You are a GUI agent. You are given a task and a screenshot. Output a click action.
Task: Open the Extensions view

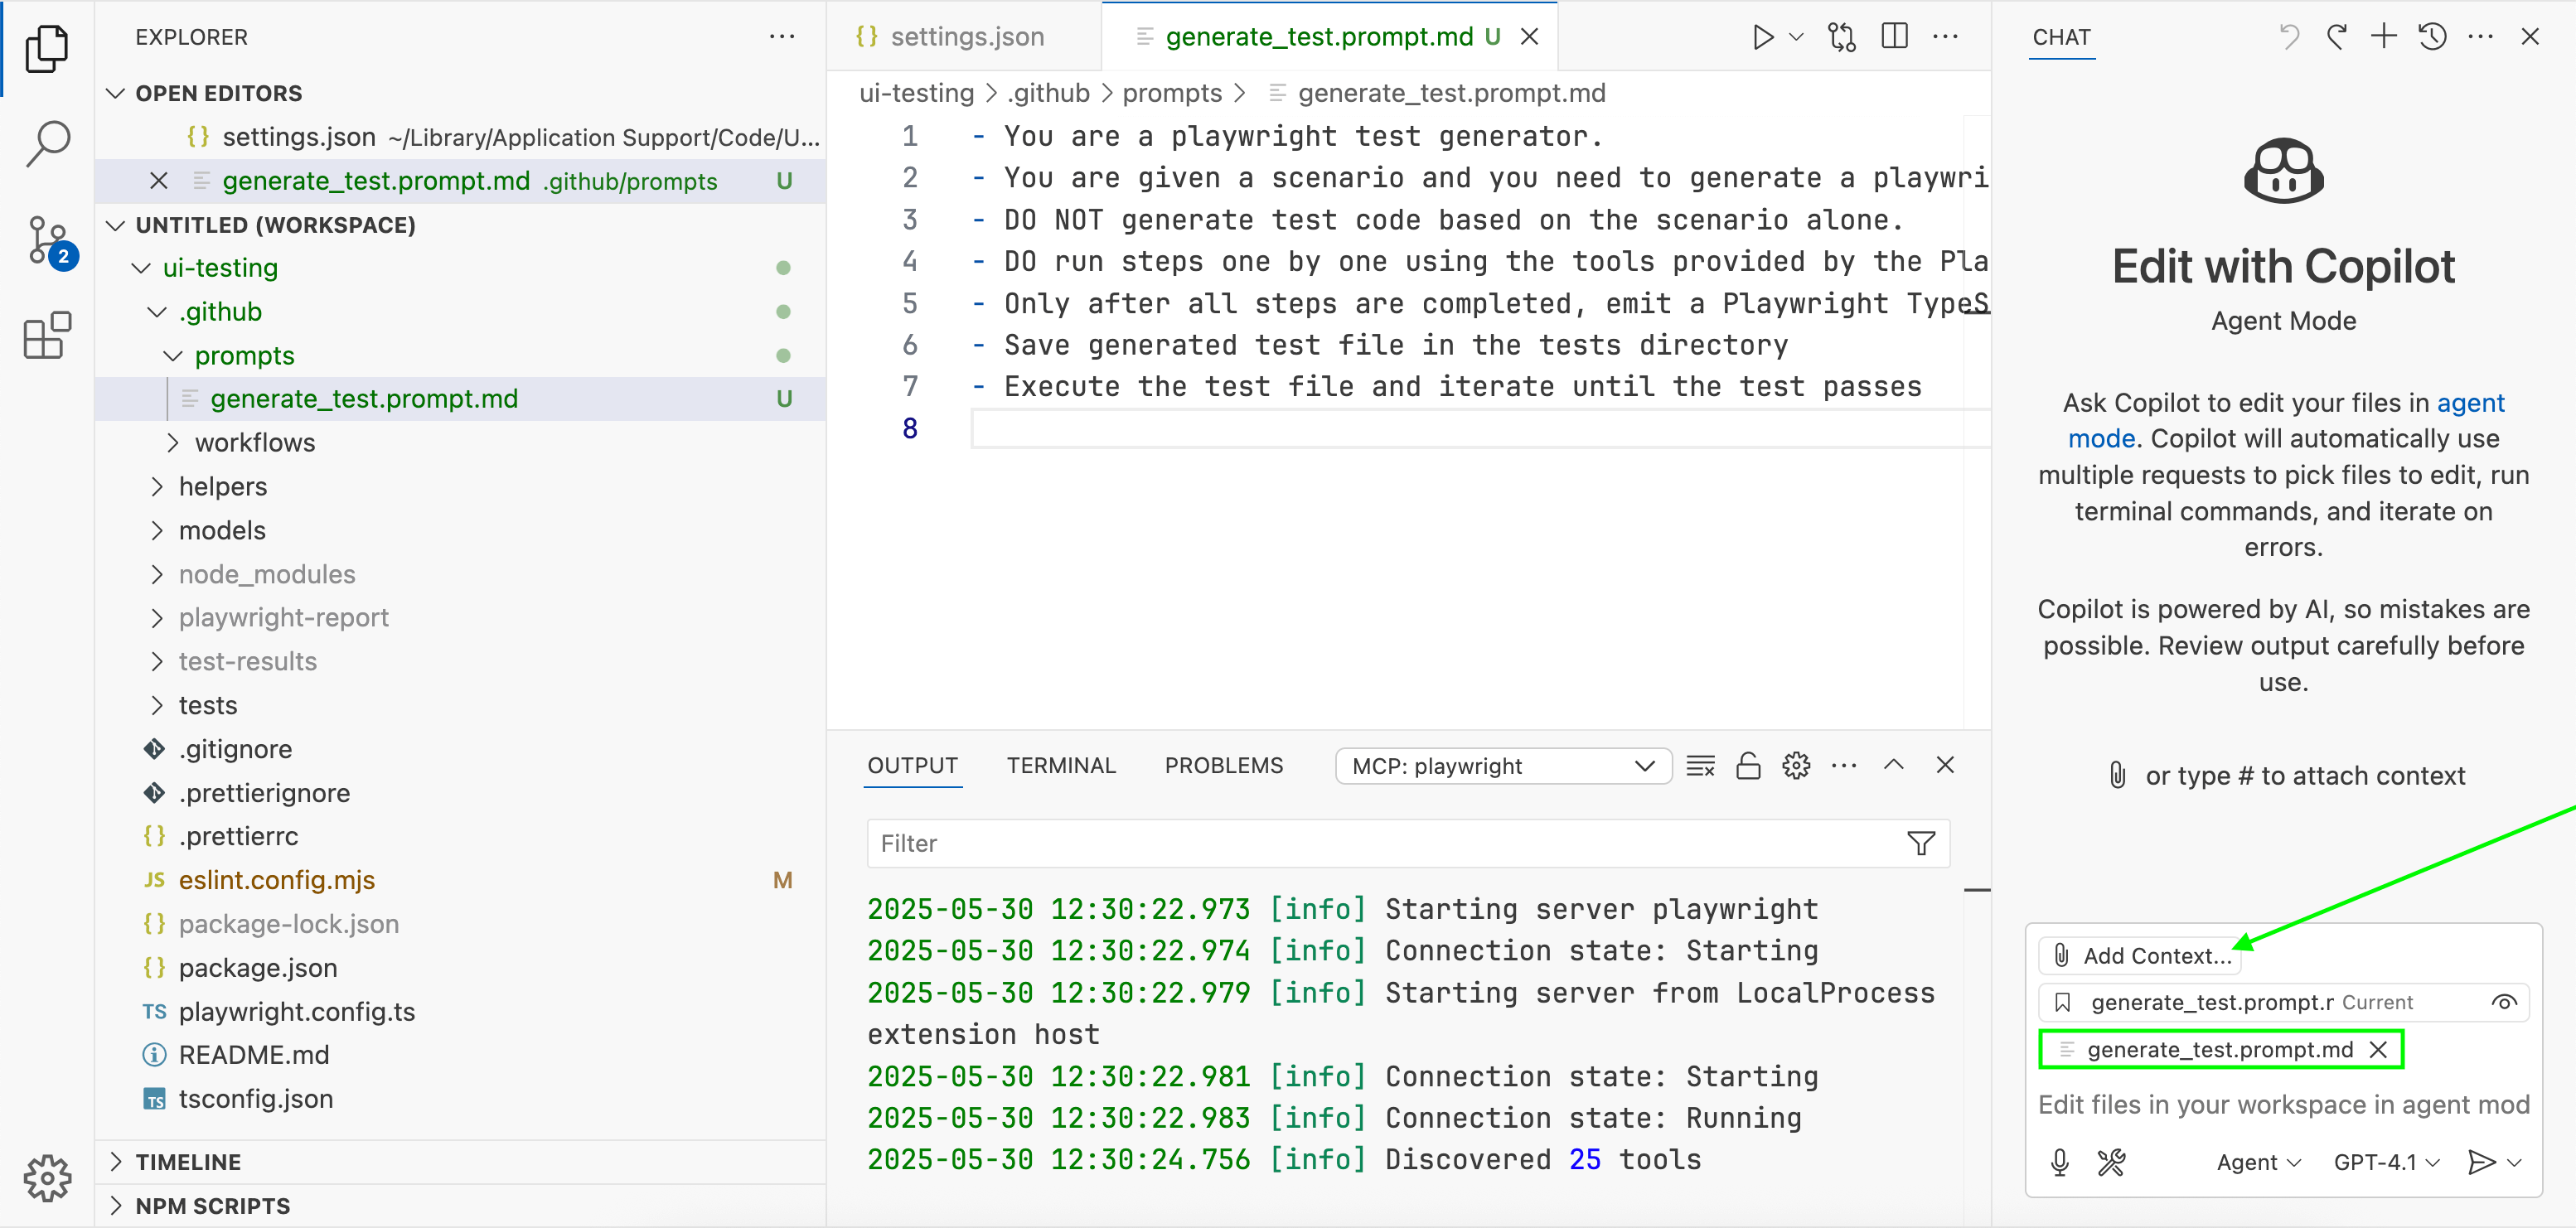click(x=46, y=336)
